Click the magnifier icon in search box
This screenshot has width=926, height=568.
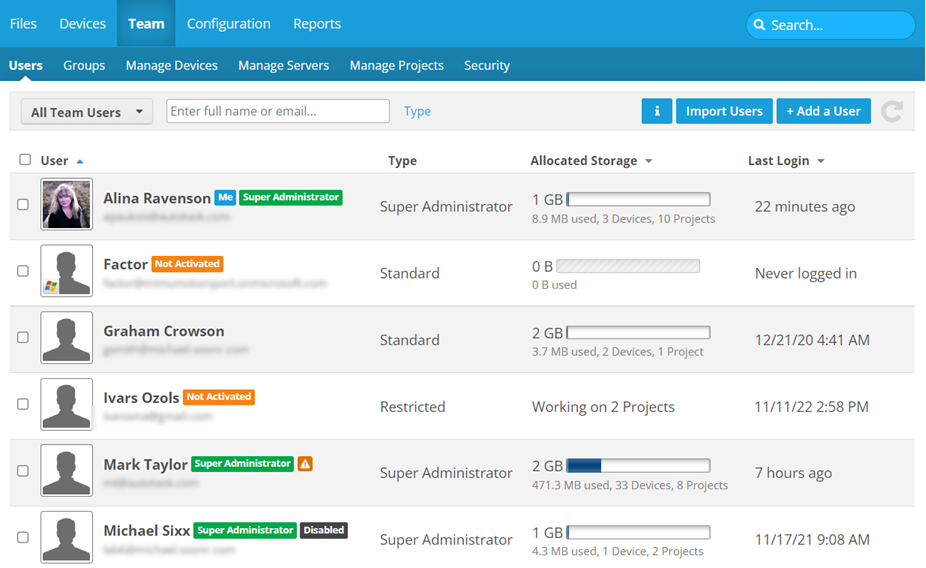point(760,25)
